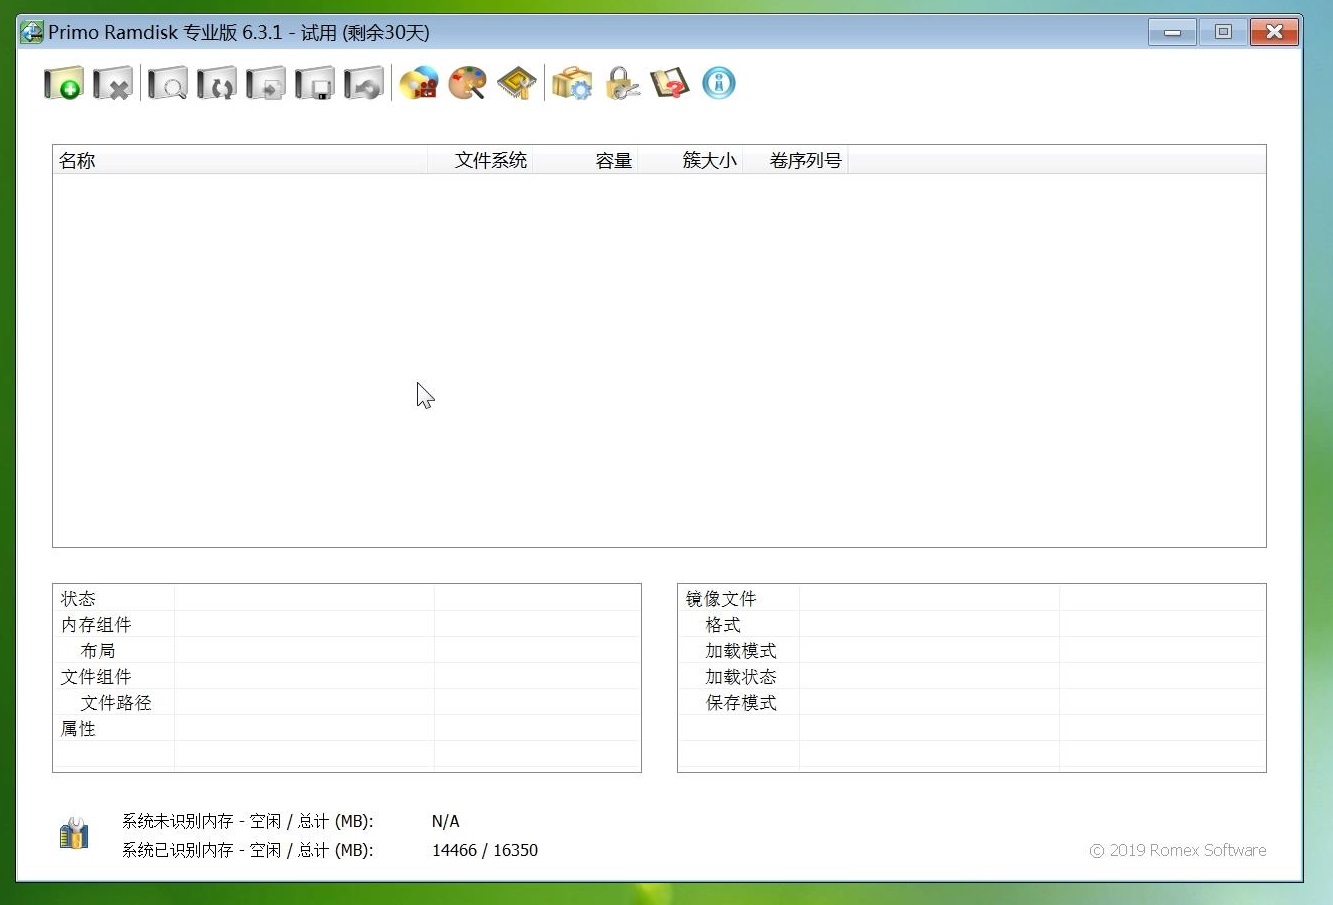Click the 卷序列号 column header
Image resolution: width=1333 pixels, height=905 pixels.
806,159
